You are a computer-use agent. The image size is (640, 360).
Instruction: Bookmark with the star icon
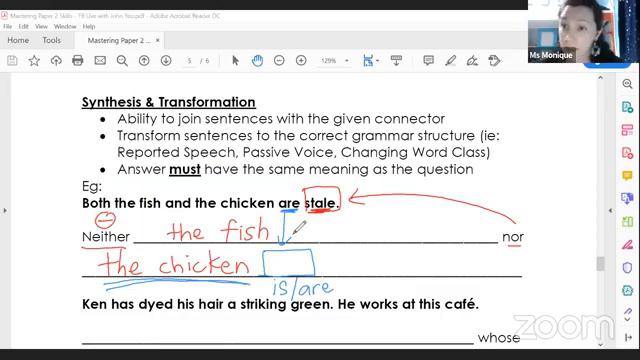click(x=34, y=61)
